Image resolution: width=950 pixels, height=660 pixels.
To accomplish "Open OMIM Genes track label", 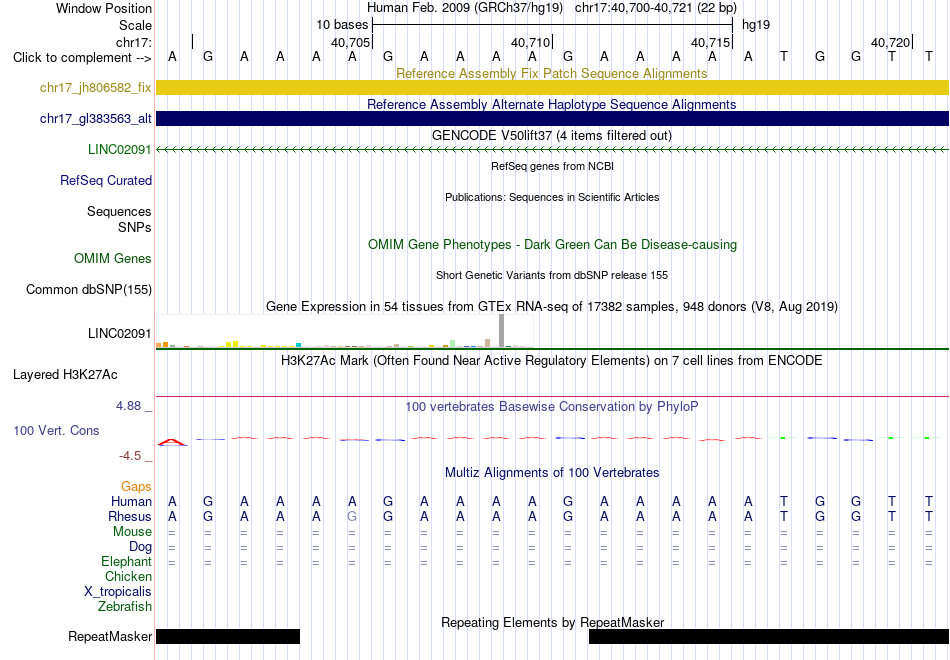I will point(112,258).
